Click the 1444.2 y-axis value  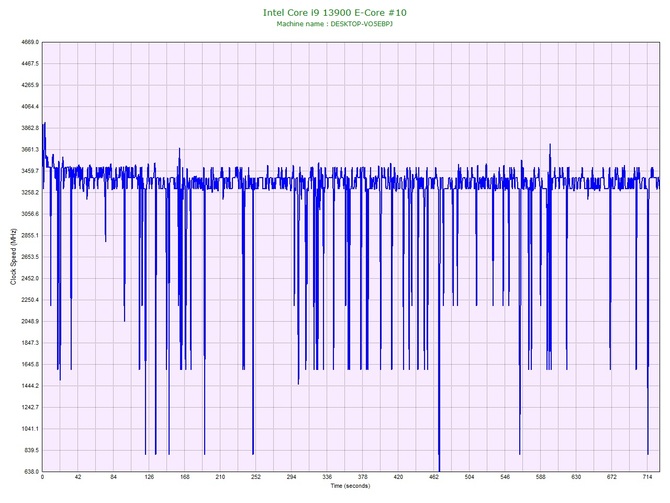[30, 386]
